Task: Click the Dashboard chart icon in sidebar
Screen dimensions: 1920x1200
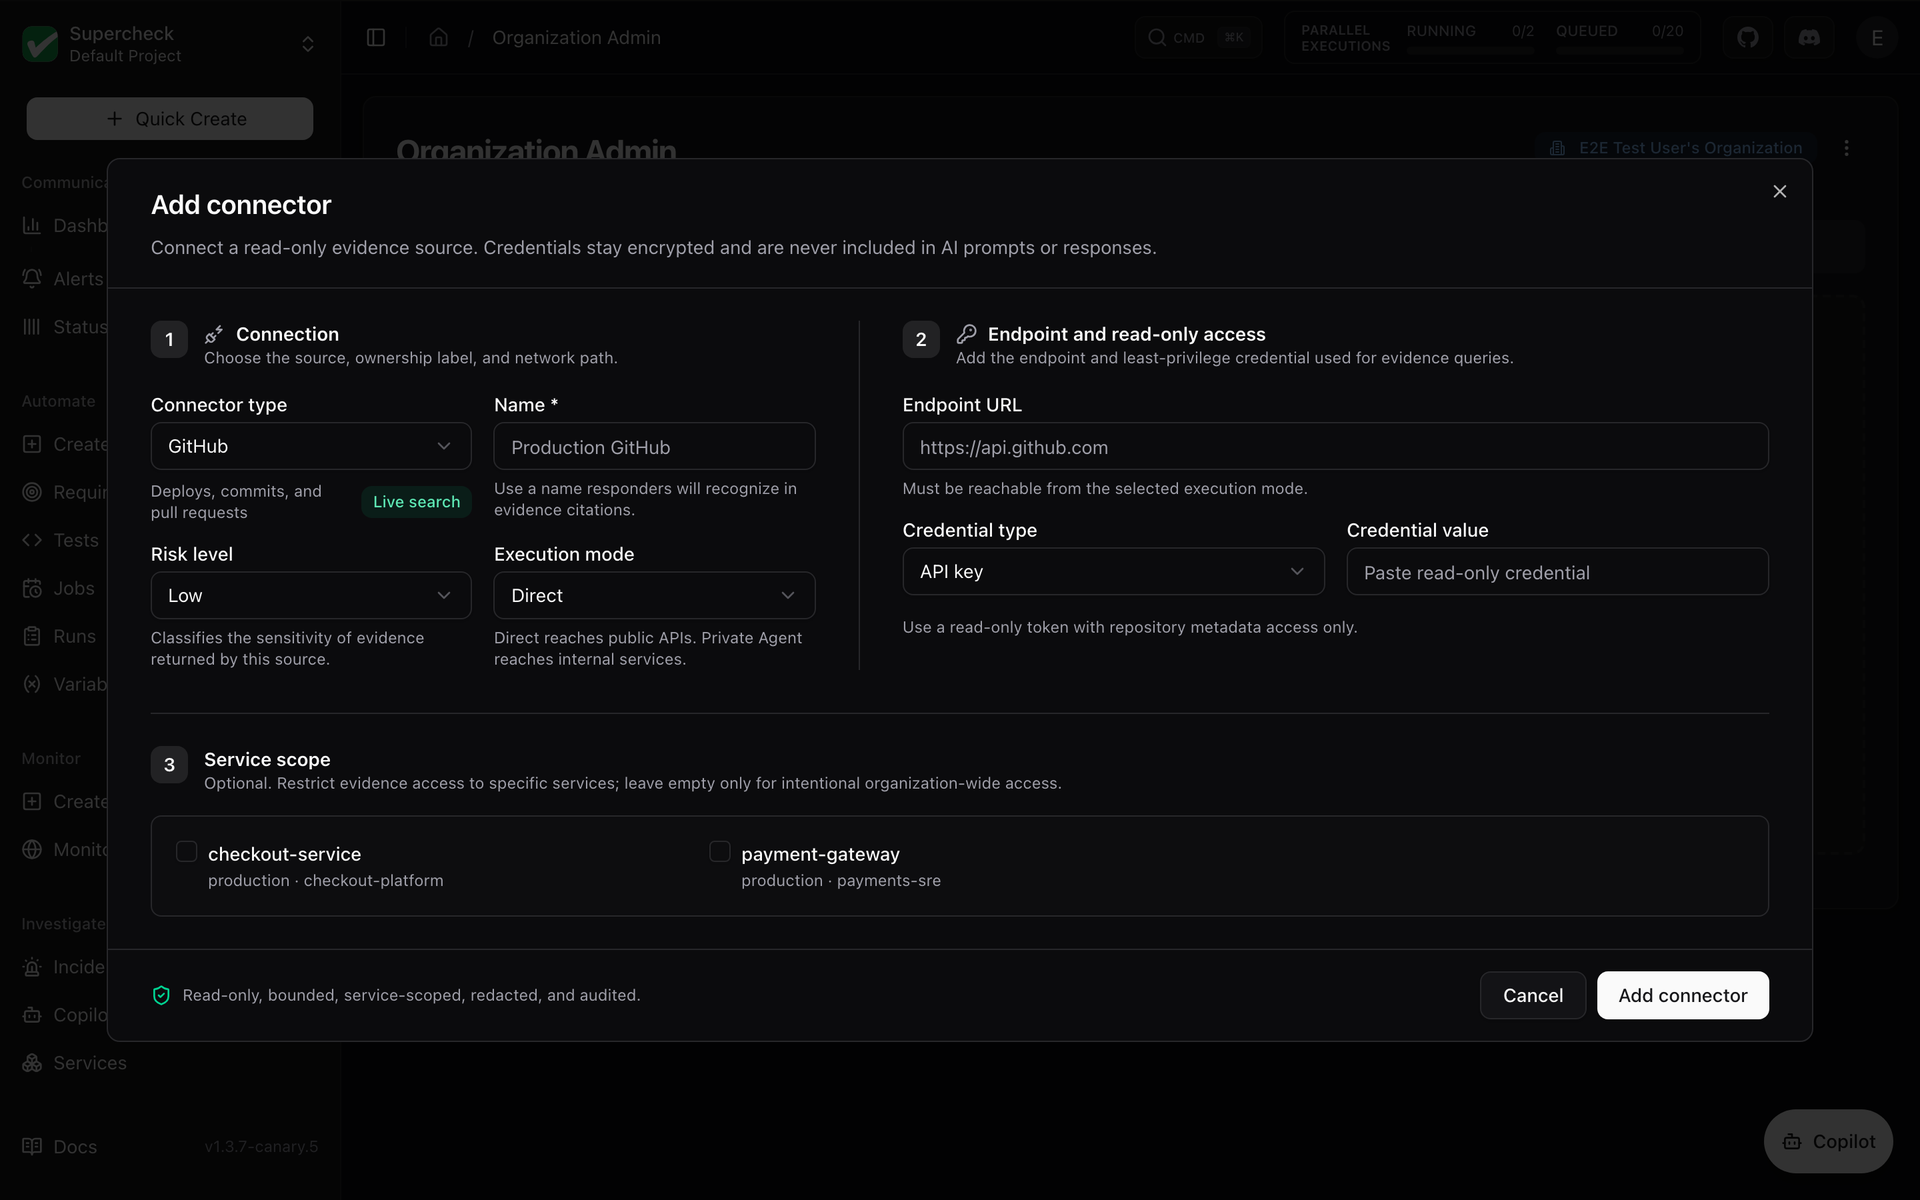Action: (32, 226)
